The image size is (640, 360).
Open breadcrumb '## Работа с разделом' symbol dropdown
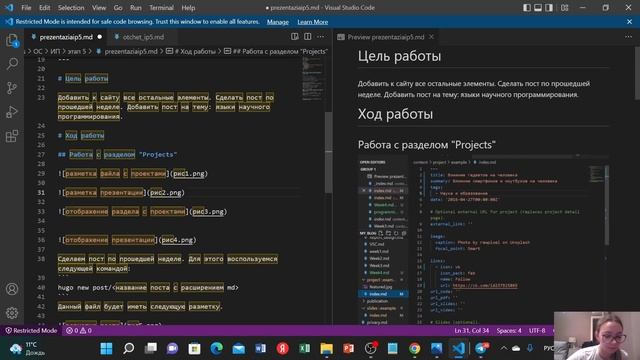[x=276, y=51]
